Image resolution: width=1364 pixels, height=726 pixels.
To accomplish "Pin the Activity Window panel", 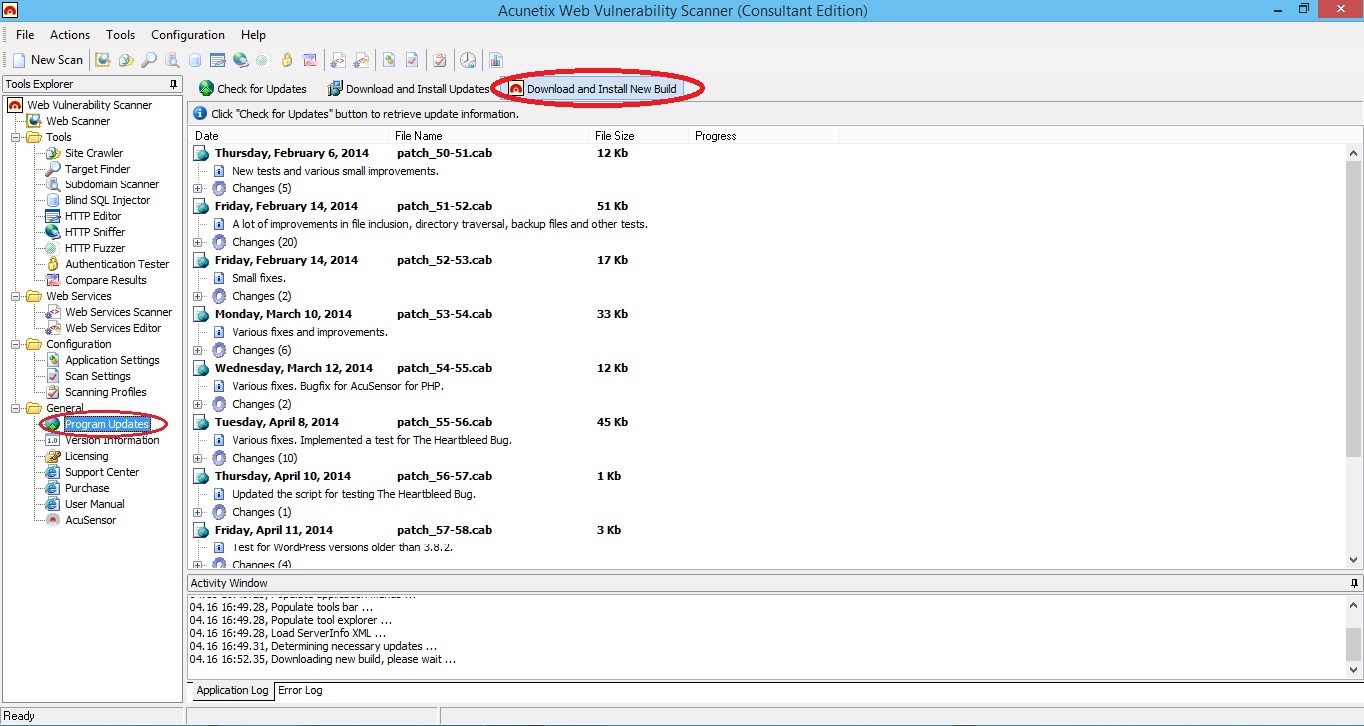I will 1354,583.
